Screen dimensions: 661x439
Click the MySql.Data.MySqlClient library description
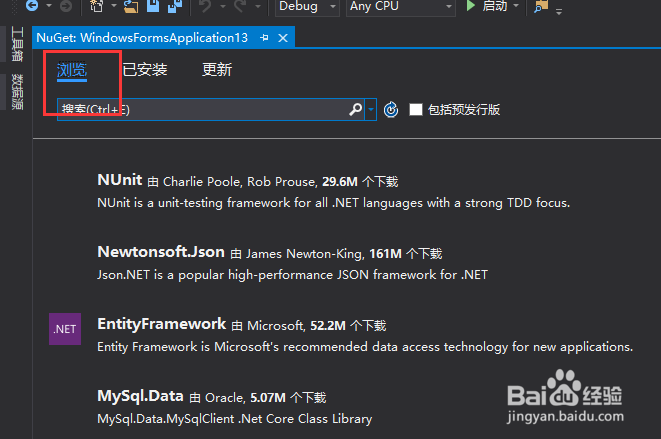(234, 419)
